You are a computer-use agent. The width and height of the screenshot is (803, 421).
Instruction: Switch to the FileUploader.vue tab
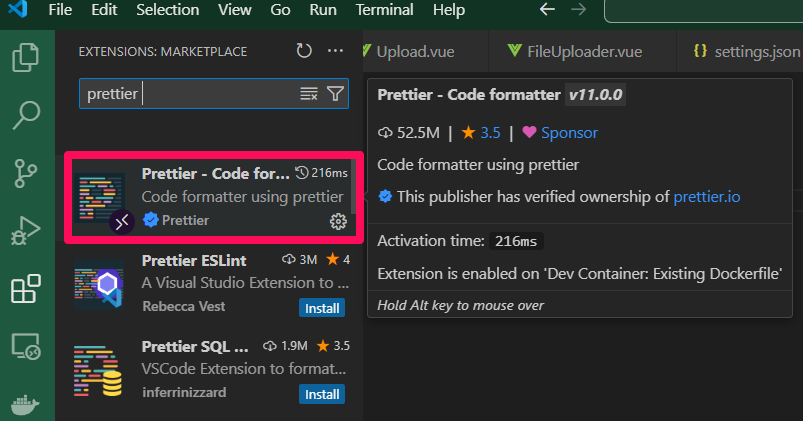point(575,52)
